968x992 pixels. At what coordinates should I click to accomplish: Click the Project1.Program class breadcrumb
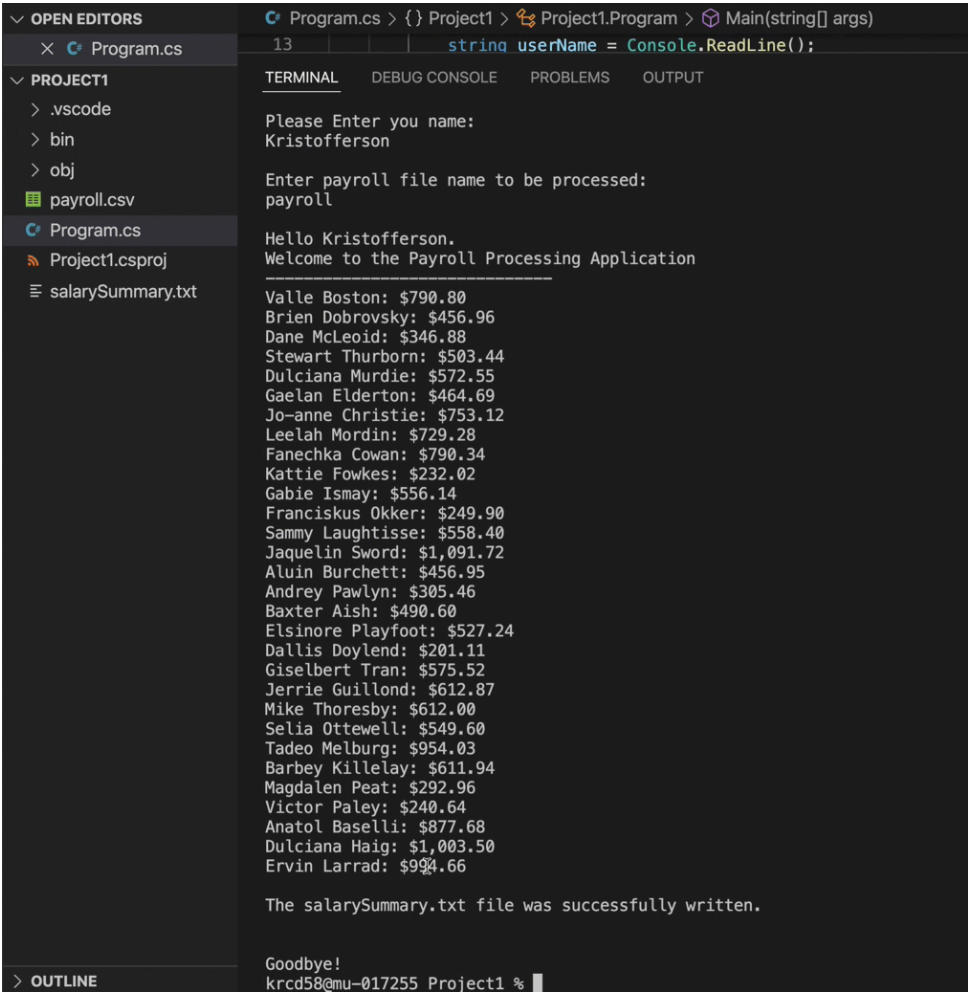pos(609,18)
